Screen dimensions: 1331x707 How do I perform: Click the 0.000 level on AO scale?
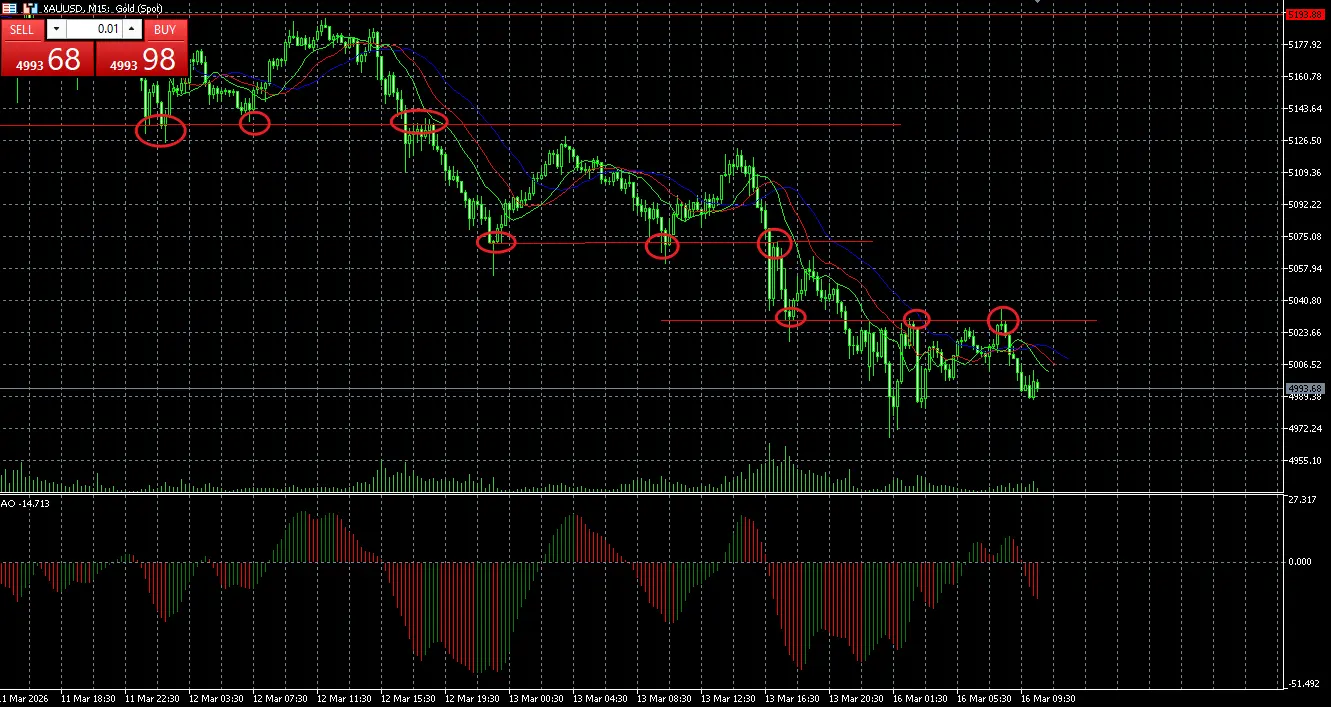(1300, 562)
